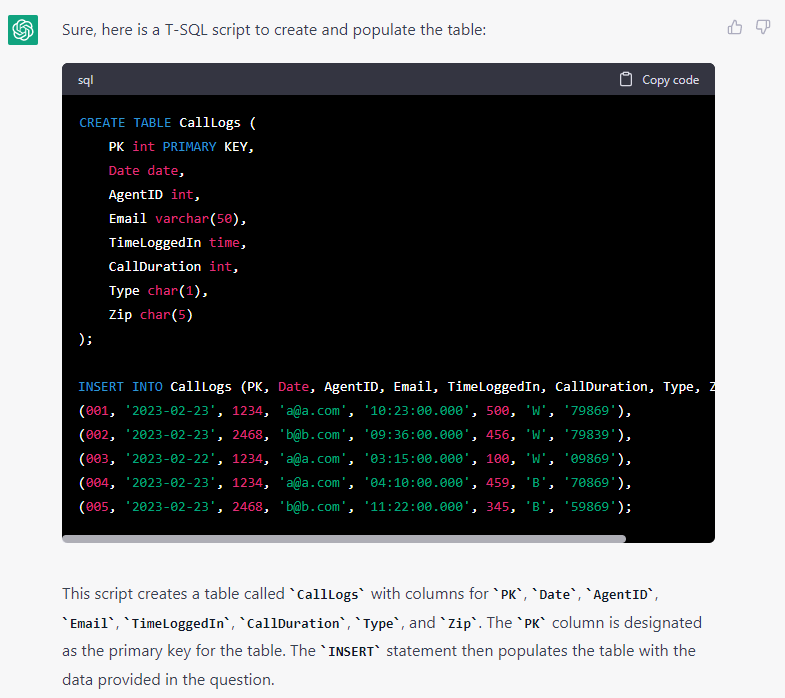Click the horizontal scrollbar under the code
The height and width of the screenshot is (698, 785).
[344, 539]
